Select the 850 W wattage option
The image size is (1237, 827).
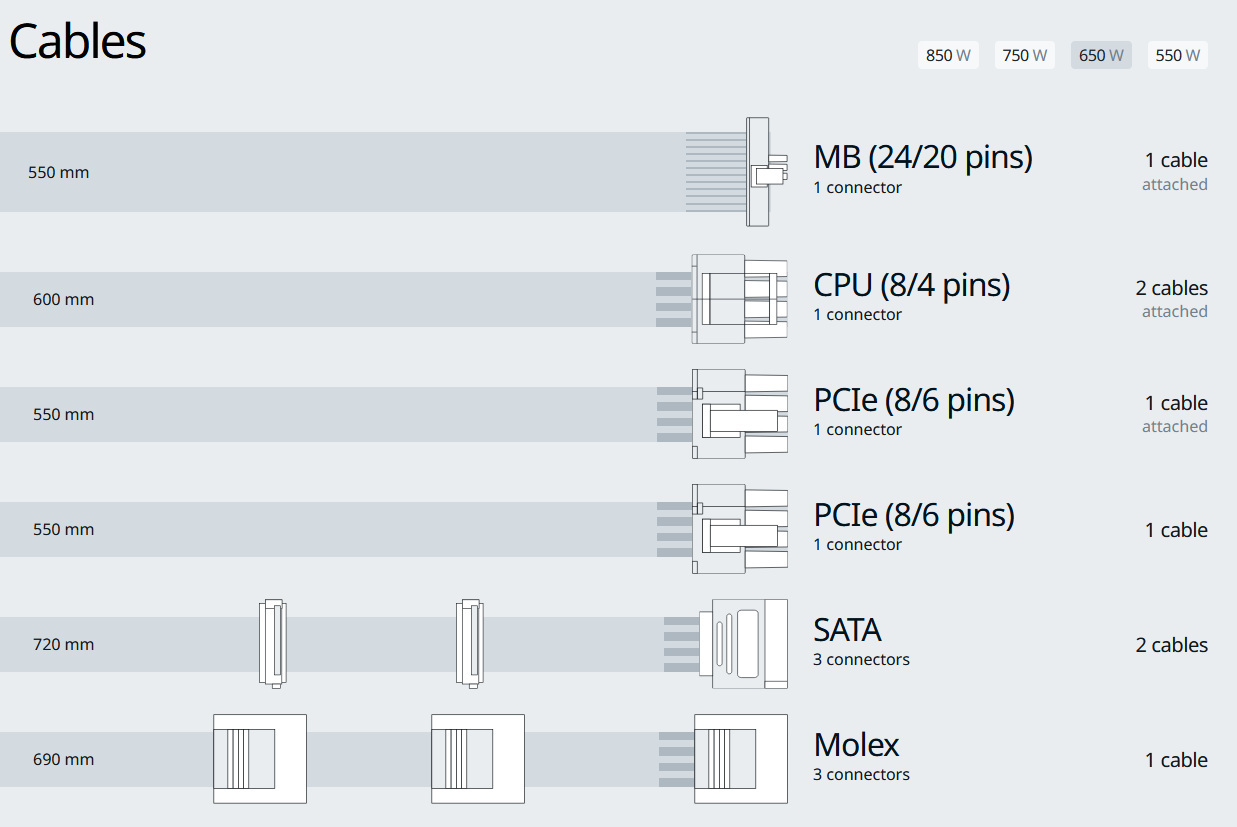coord(948,56)
